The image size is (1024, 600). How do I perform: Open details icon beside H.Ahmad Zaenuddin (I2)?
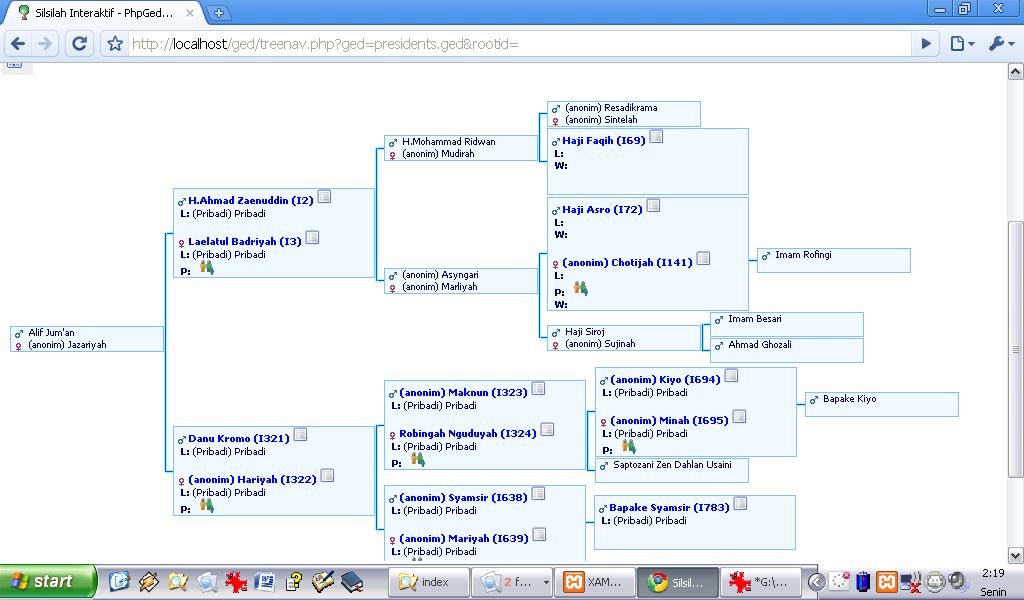pos(324,197)
